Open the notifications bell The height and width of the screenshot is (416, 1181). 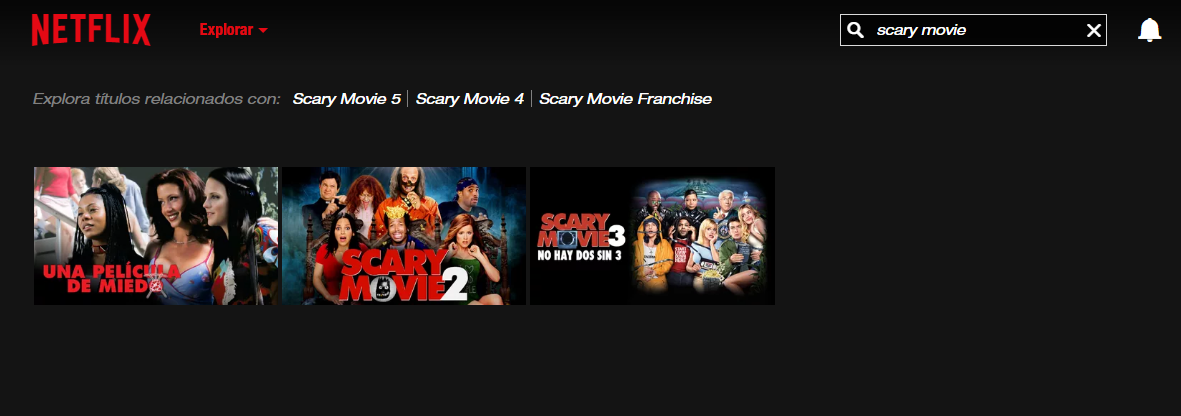(x=1149, y=30)
